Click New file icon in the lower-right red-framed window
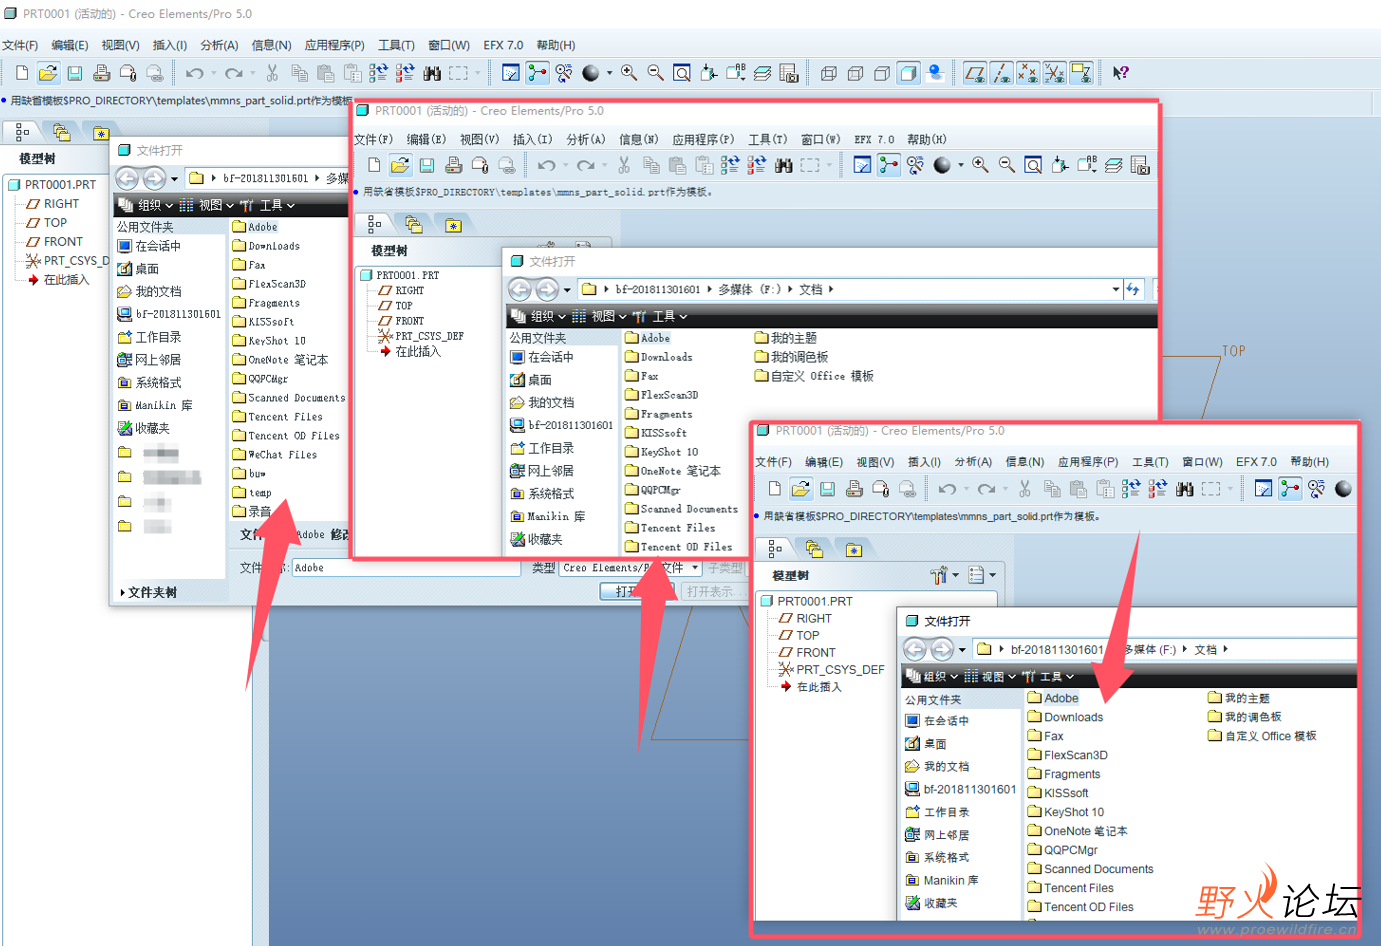This screenshot has width=1381, height=946. pyautogui.click(x=774, y=488)
